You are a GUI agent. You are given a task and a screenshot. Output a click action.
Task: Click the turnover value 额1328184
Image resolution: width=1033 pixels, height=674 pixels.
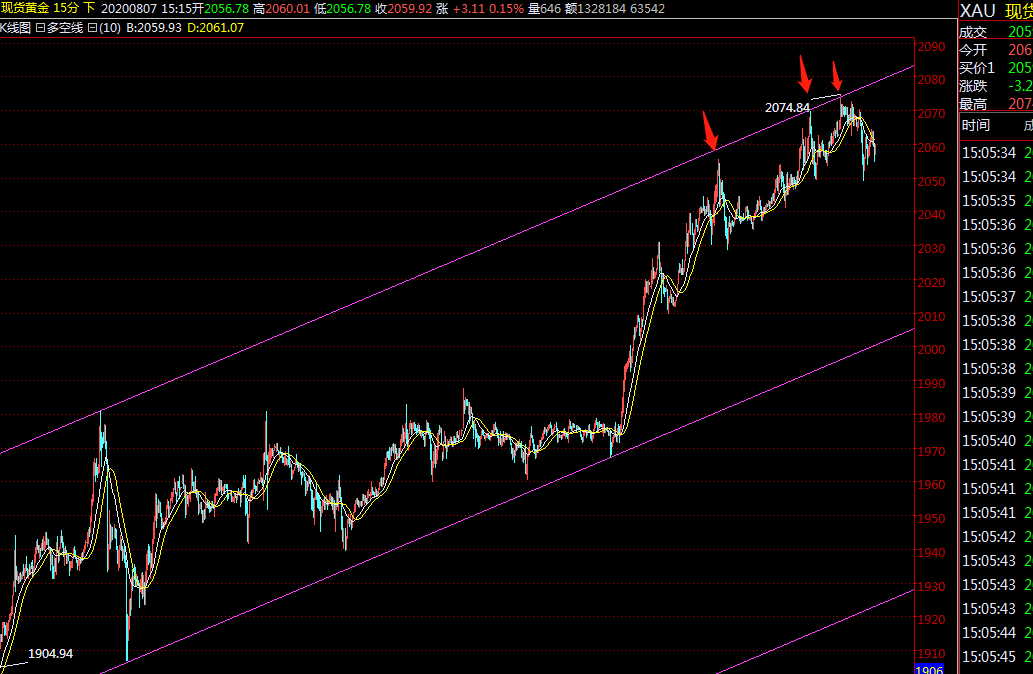click(x=596, y=9)
